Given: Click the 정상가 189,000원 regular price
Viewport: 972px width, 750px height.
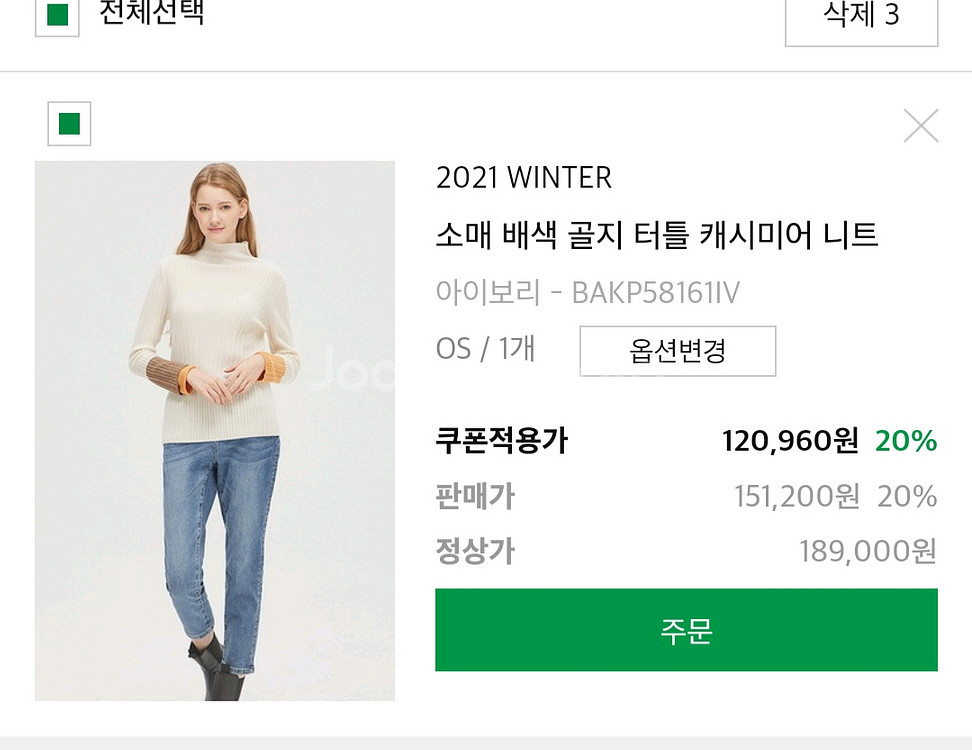Looking at the screenshot, I should (x=868, y=551).
